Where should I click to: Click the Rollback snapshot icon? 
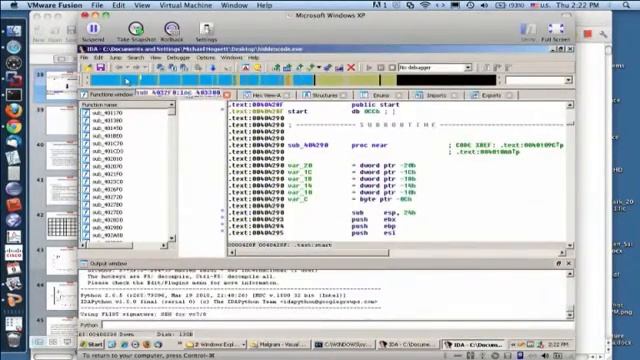(x=172, y=29)
